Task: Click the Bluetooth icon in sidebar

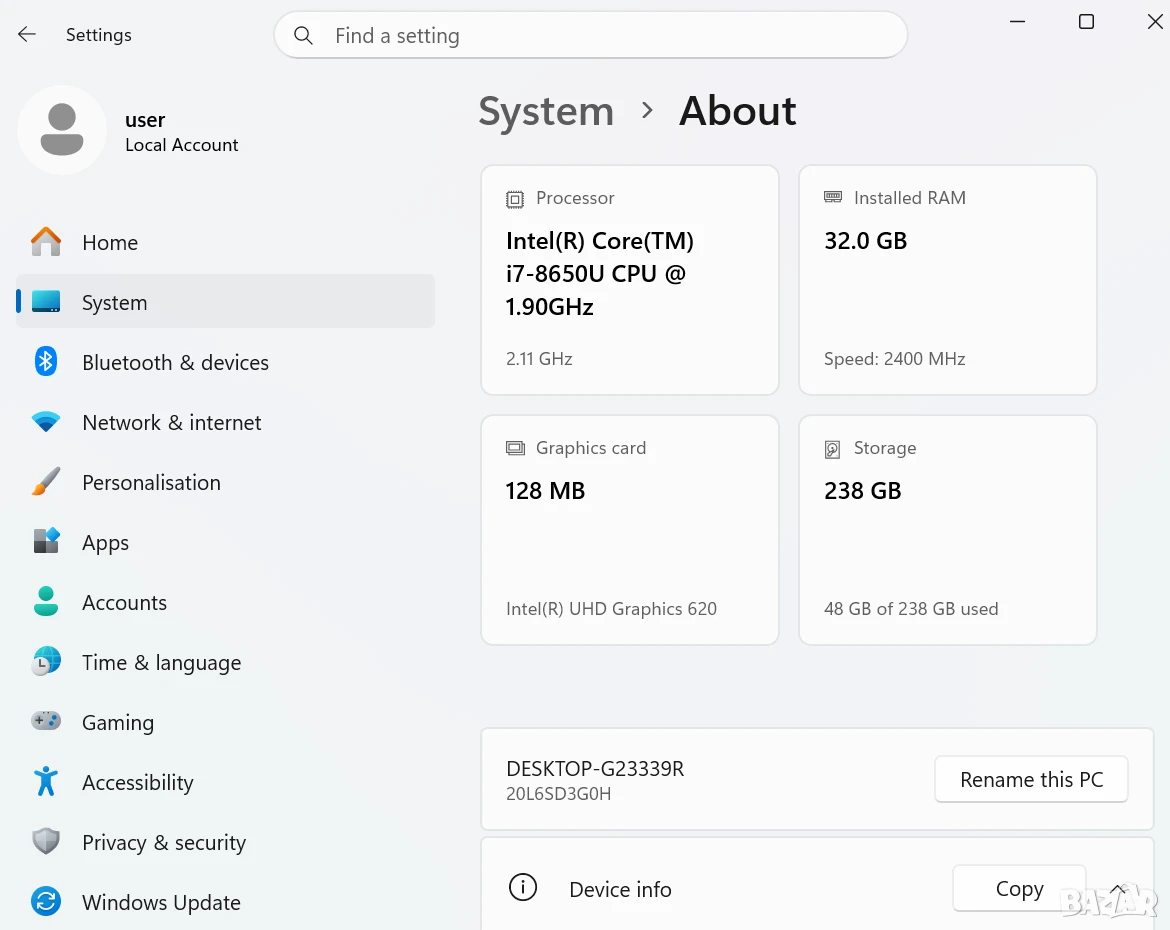Action: pyautogui.click(x=46, y=362)
